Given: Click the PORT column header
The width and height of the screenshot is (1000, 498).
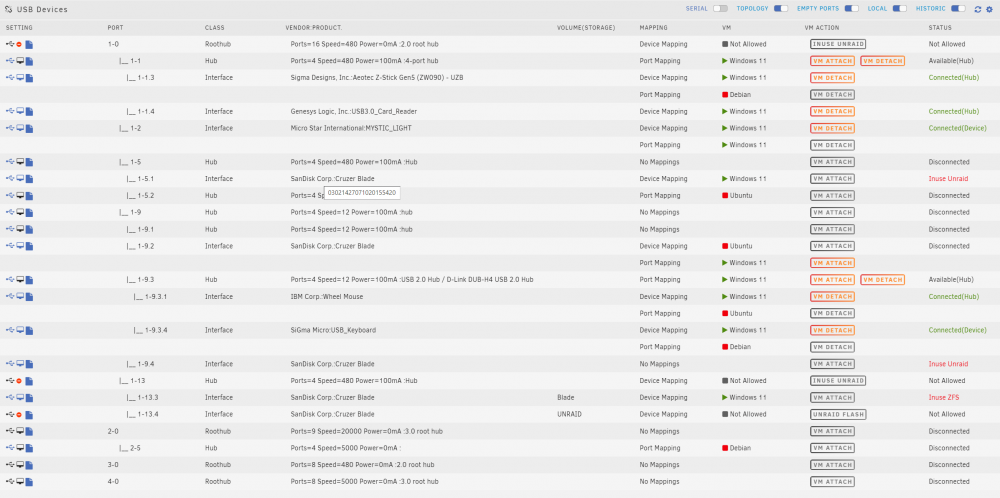Looking at the screenshot, I should pos(115,28).
